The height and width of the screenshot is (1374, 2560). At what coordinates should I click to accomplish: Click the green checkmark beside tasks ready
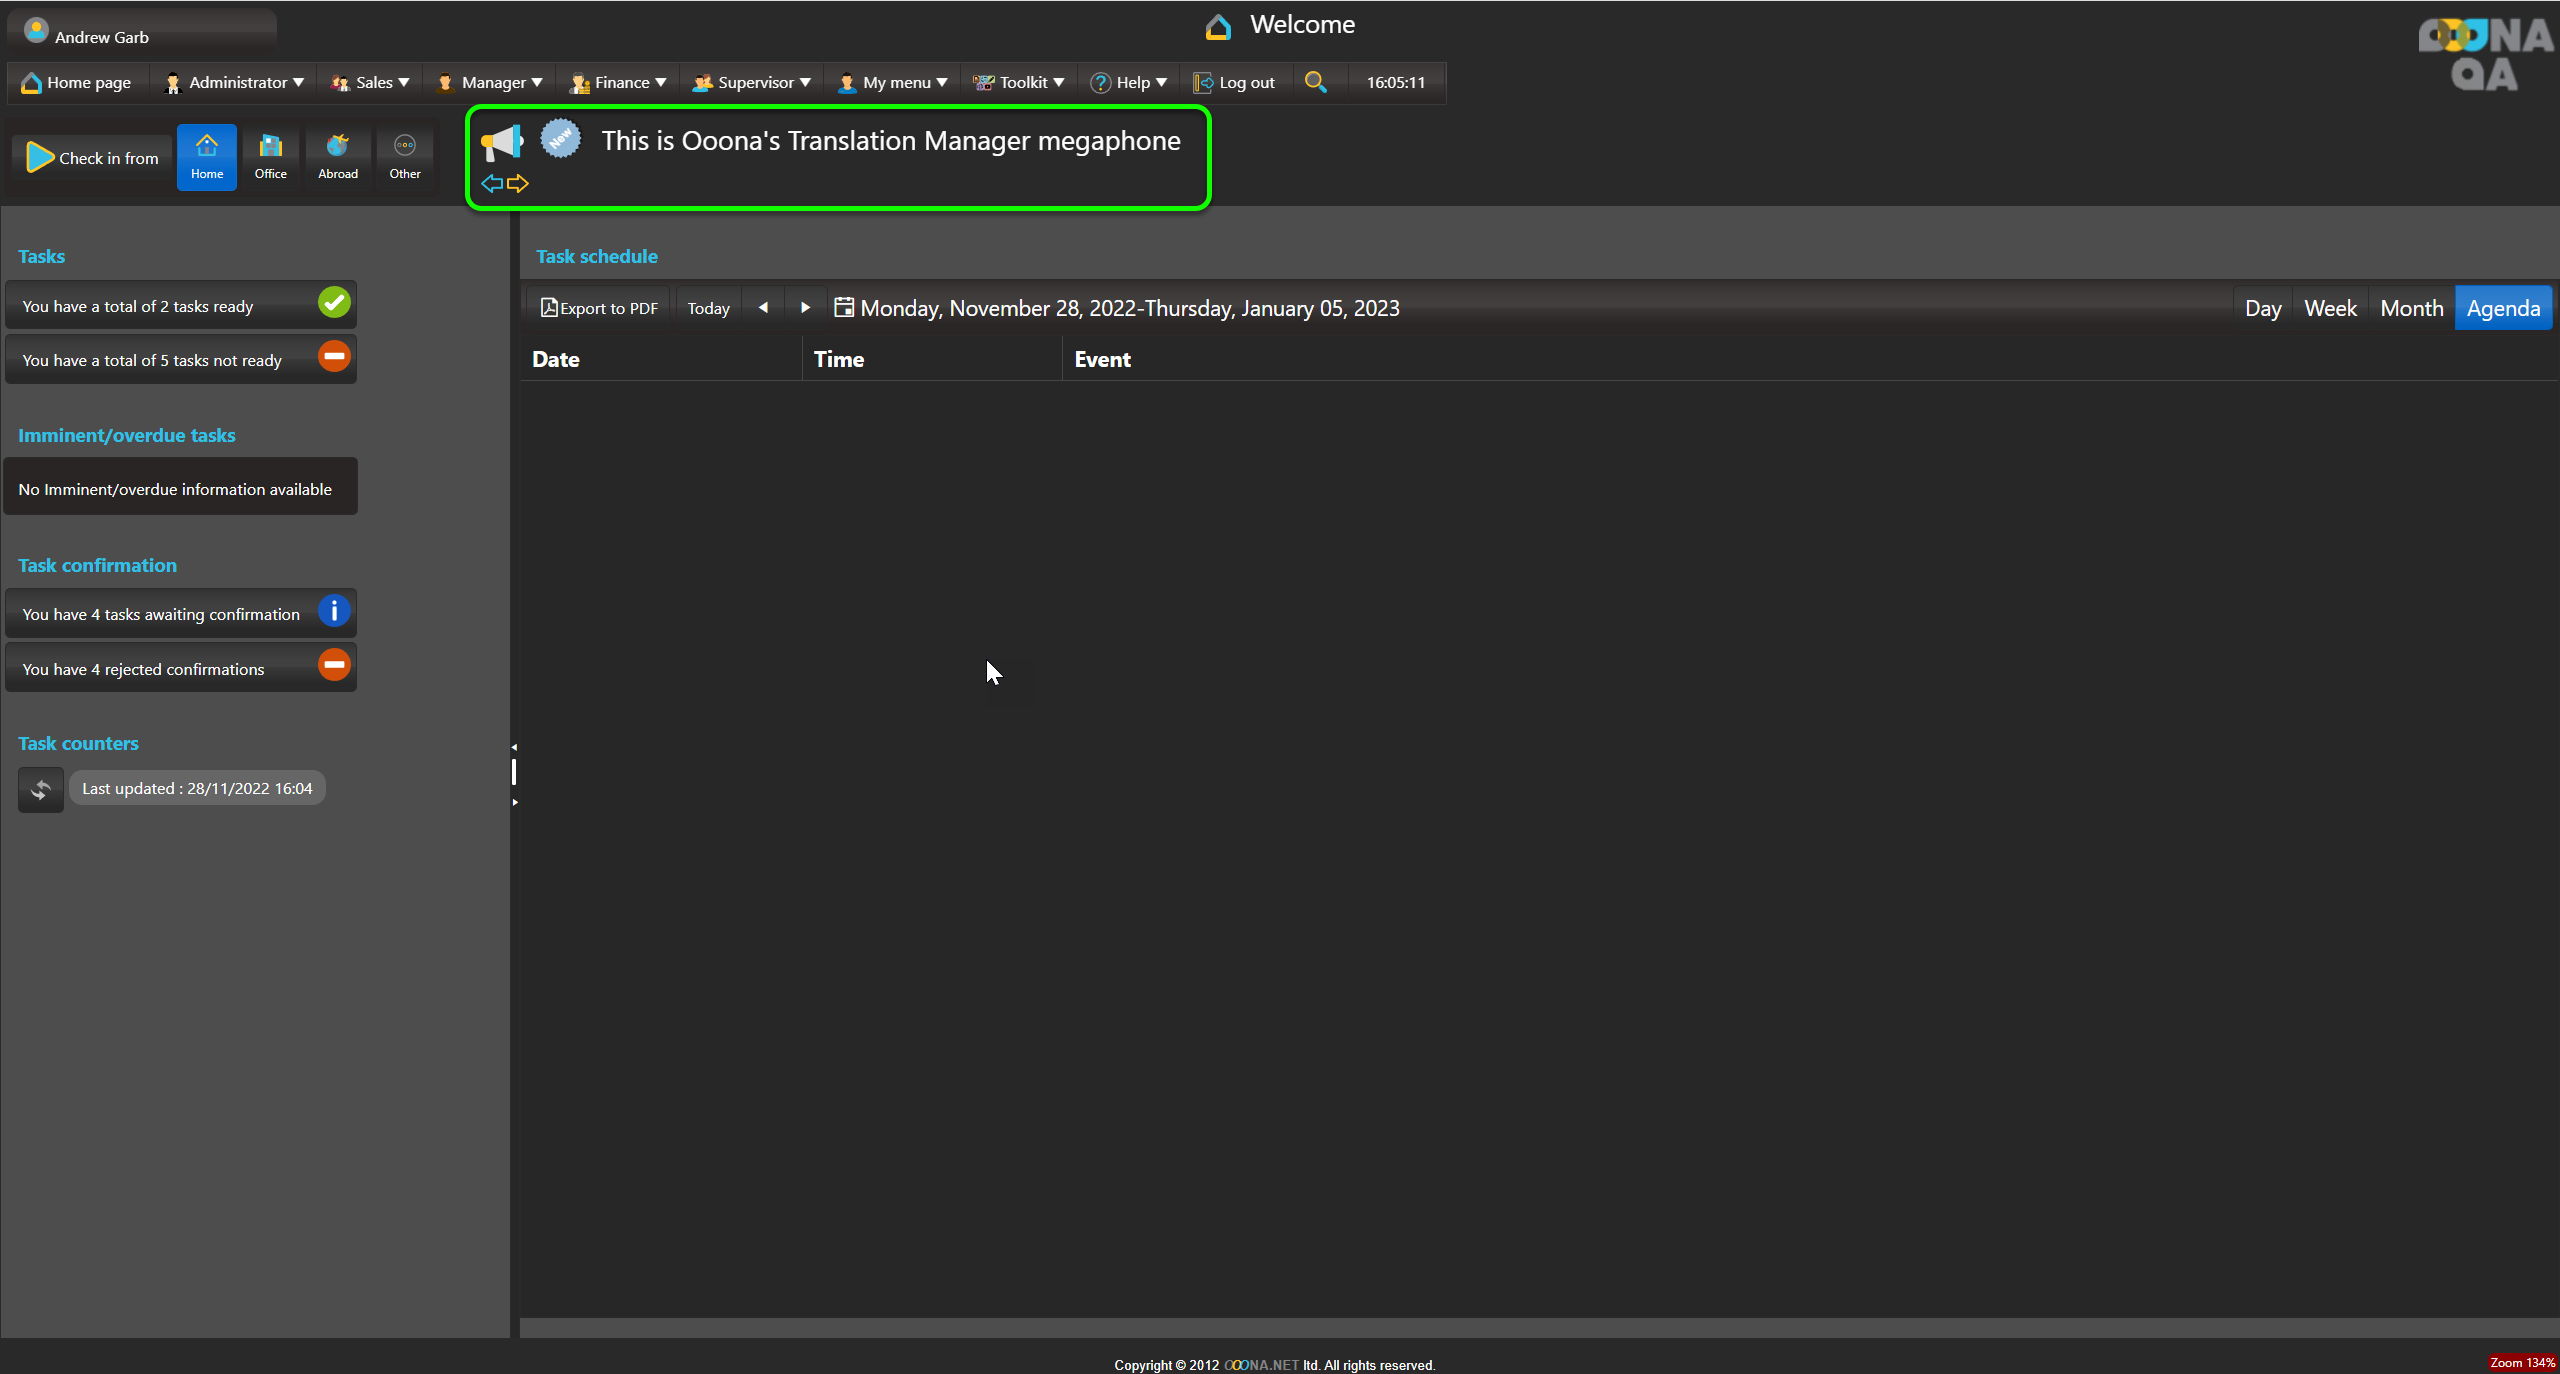[334, 302]
